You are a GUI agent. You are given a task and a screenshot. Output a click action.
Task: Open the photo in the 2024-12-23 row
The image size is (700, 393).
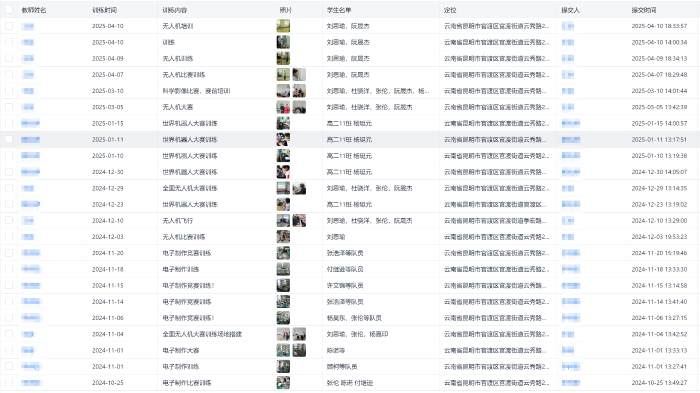click(283, 204)
